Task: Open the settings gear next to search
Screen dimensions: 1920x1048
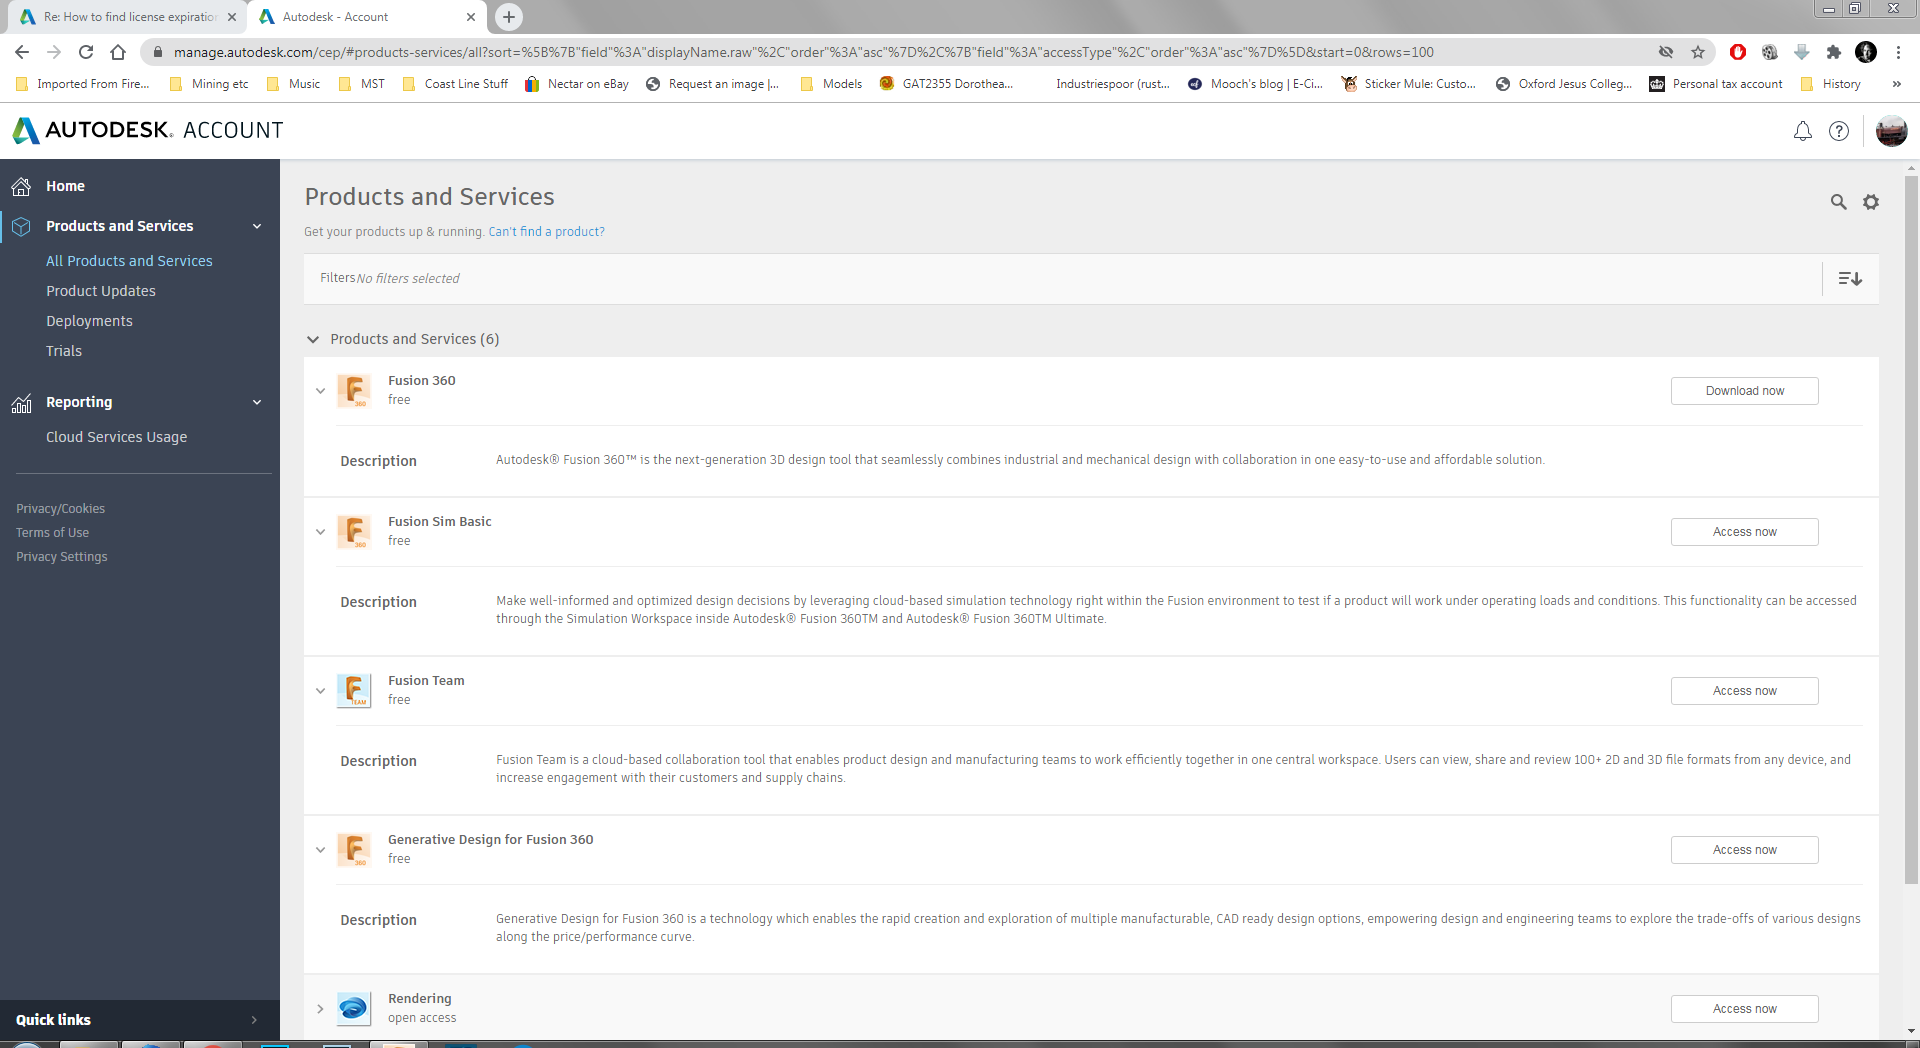Action: tap(1872, 202)
